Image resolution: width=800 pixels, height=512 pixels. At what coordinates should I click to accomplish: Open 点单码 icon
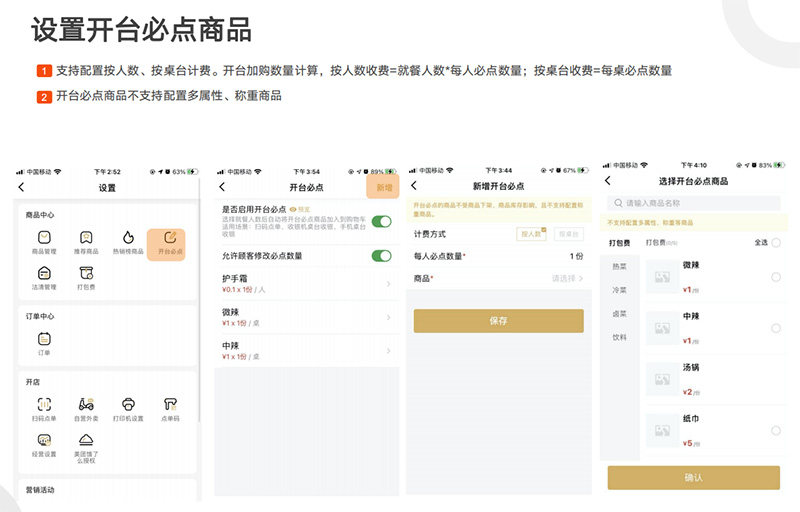(170, 404)
